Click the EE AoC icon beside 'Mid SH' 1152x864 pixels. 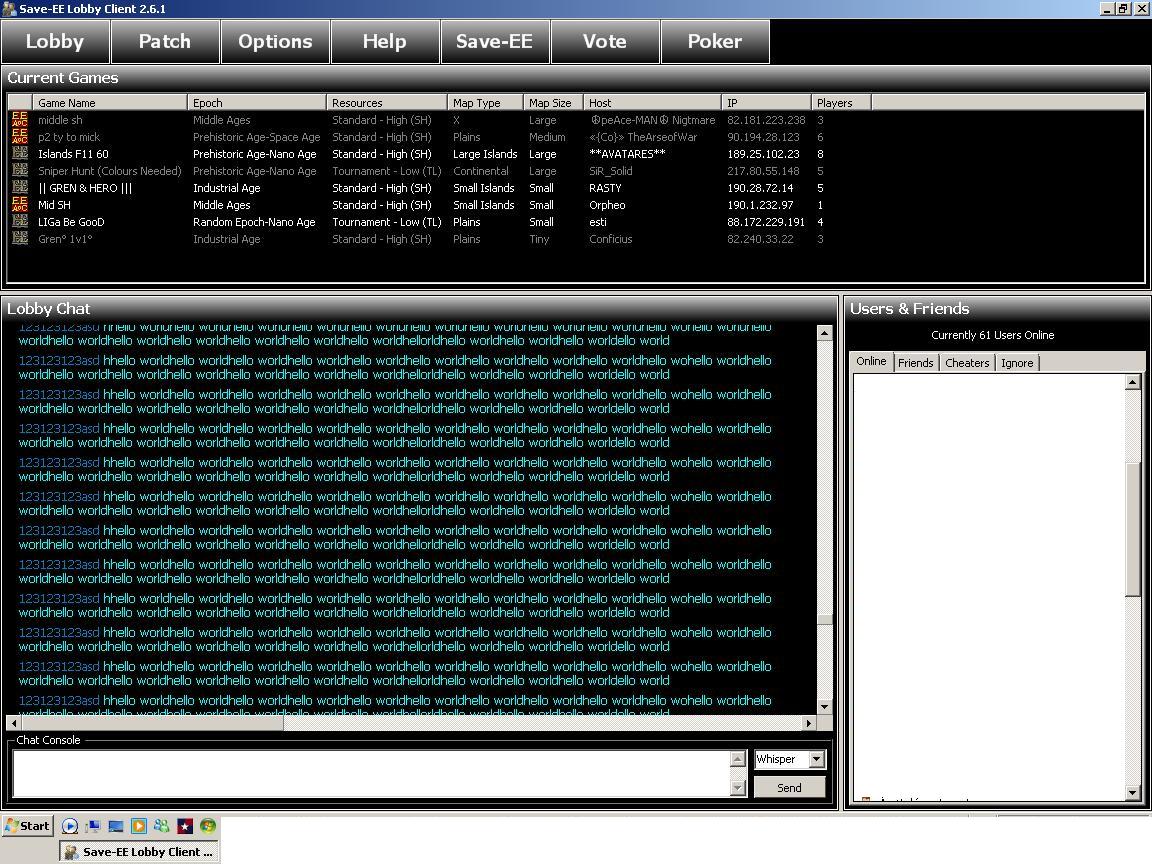pos(20,205)
